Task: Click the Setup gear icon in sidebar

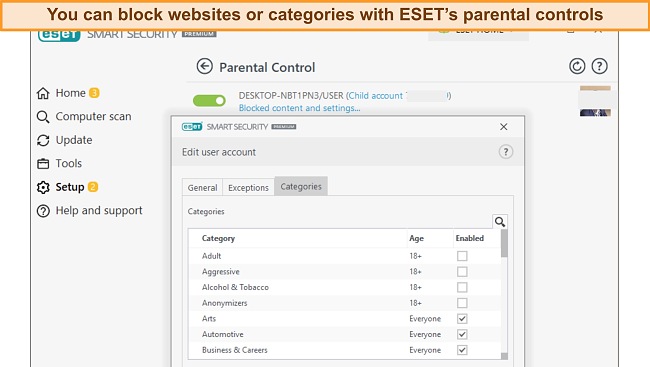Action: click(43, 187)
